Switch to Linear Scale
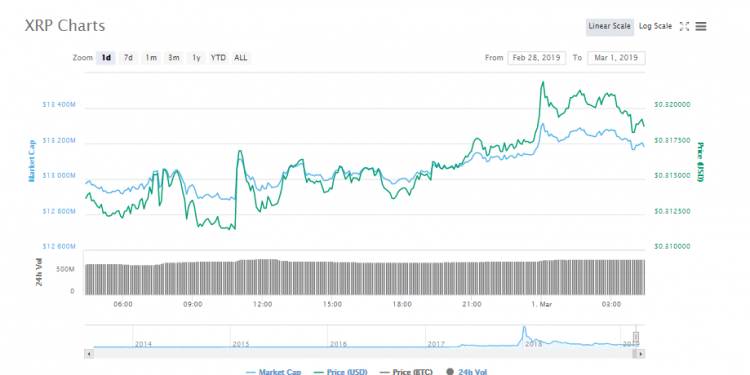 (609, 26)
